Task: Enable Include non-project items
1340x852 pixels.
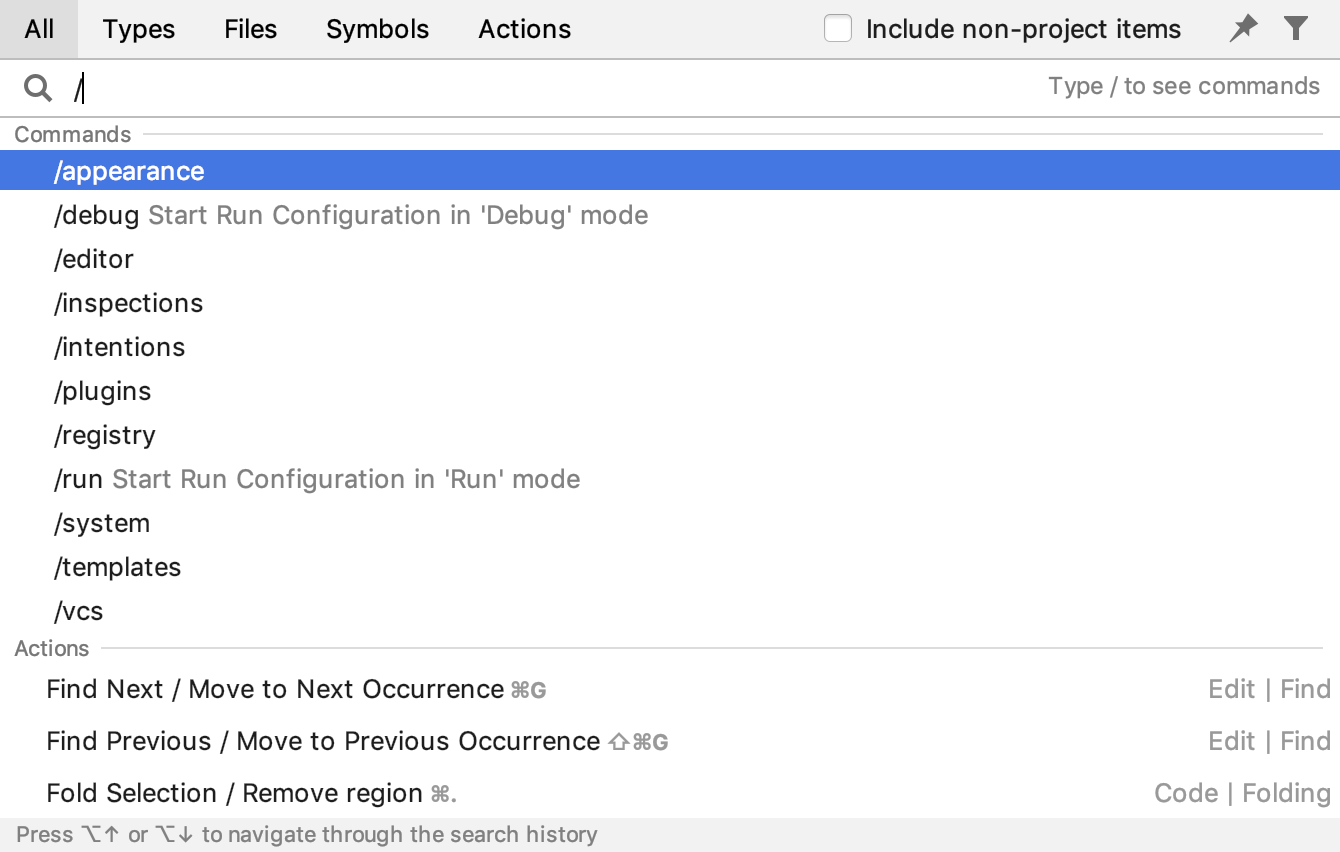Action: coord(837,28)
